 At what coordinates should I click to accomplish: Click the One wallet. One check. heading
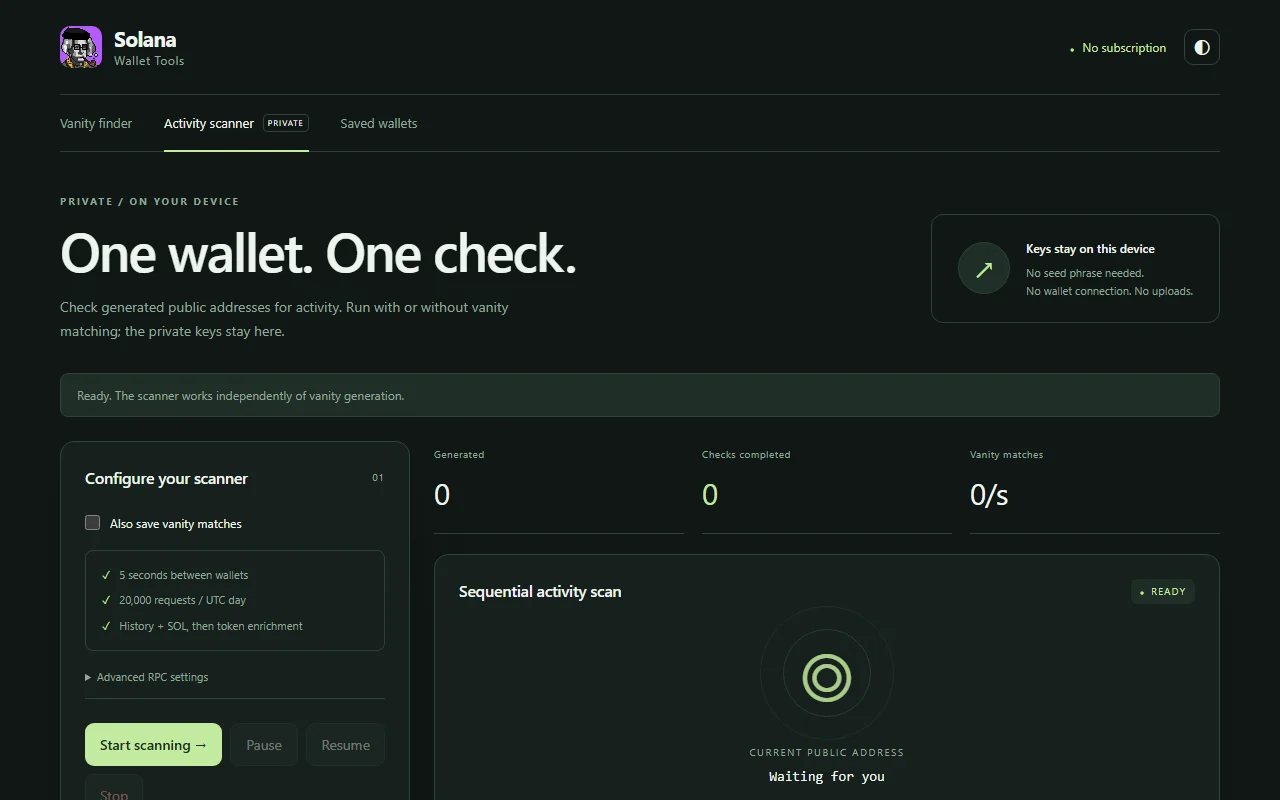pyautogui.click(x=318, y=254)
